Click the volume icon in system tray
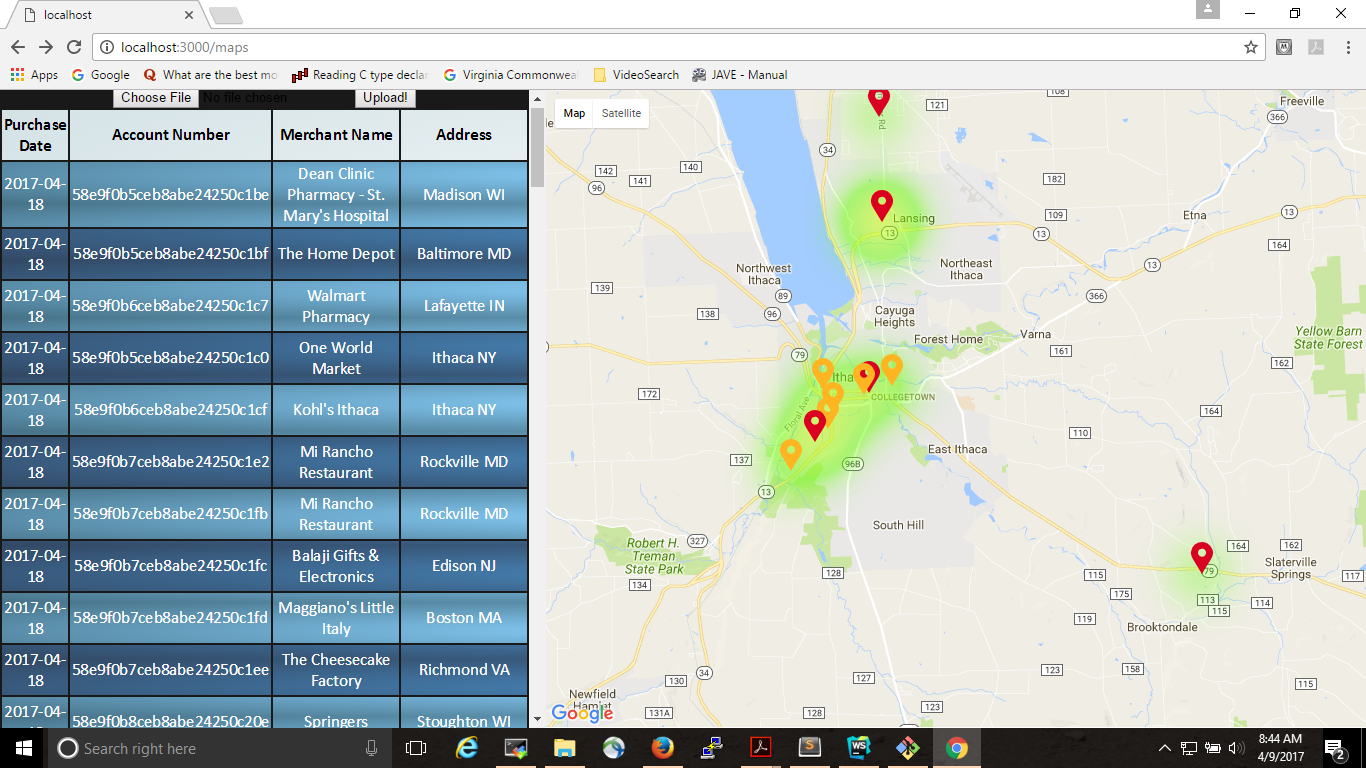 tap(1236, 748)
